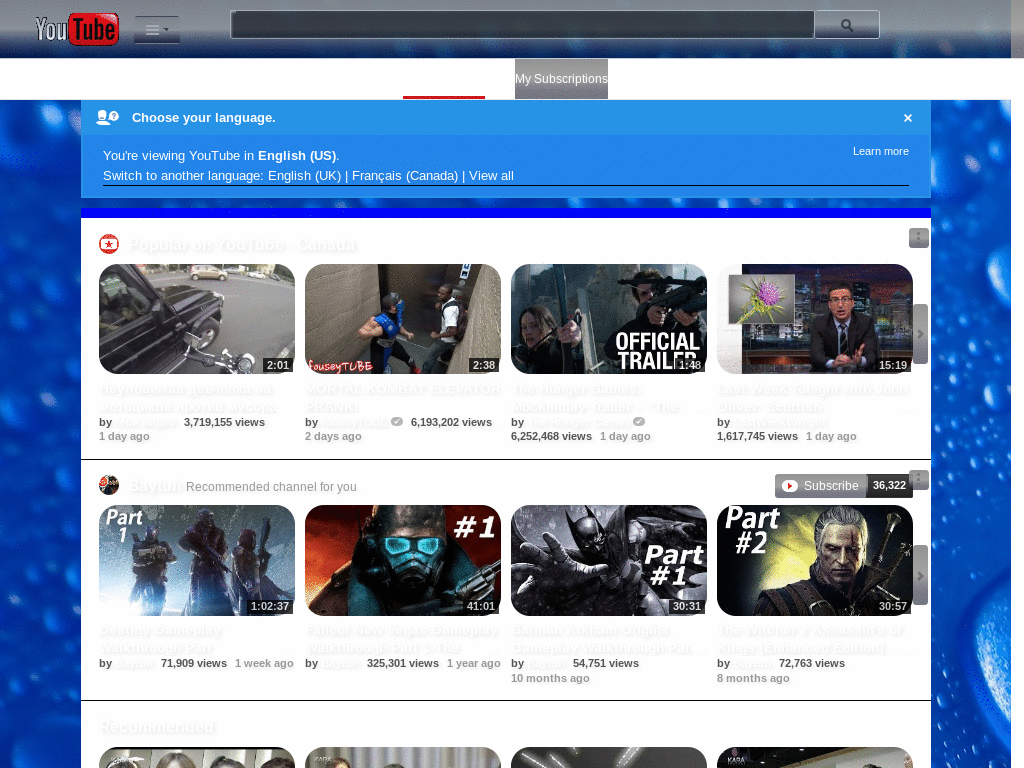This screenshot has width=1024, height=768.
Task: Click the page vertical scrollbar
Action: coord(1017,384)
